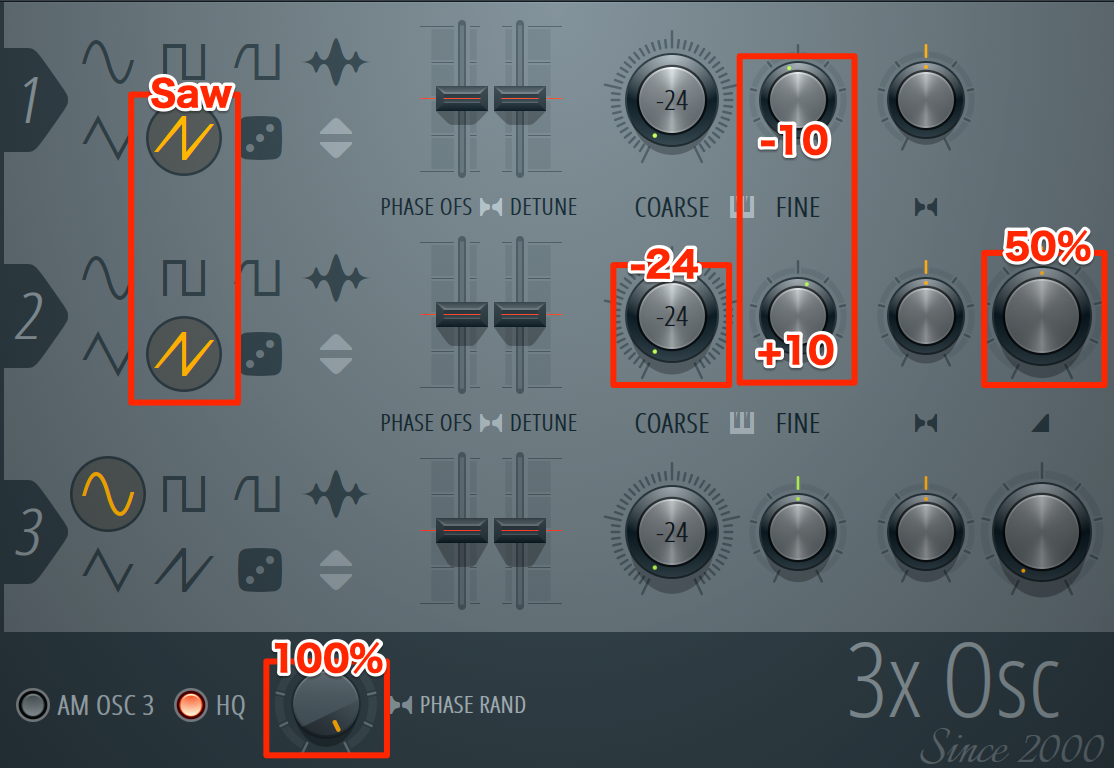Select rounded saw shape for oscillator 2
The image size is (1114, 768).
tap(258, 277)
